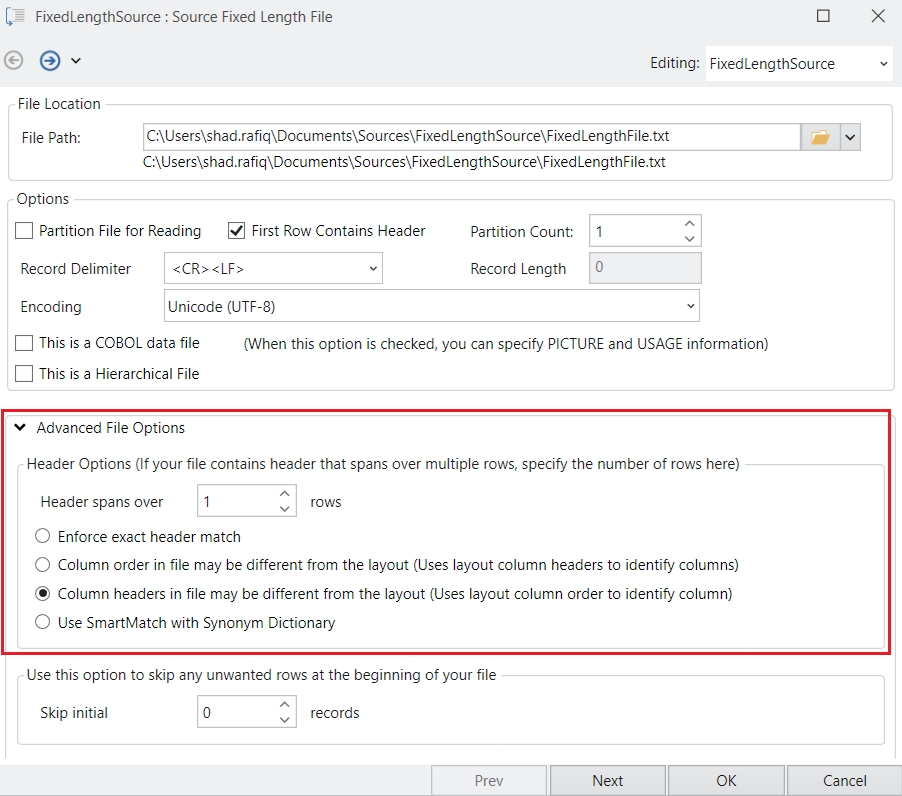Click the Next button
The image size is (902, 796).
point(607,781)
